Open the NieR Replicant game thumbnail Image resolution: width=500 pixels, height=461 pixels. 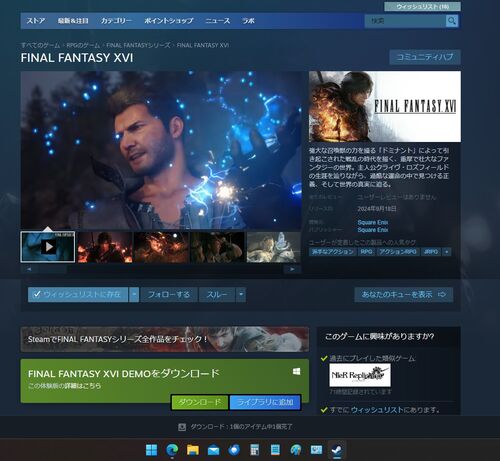pyautogui.click(x=360, y=375)
